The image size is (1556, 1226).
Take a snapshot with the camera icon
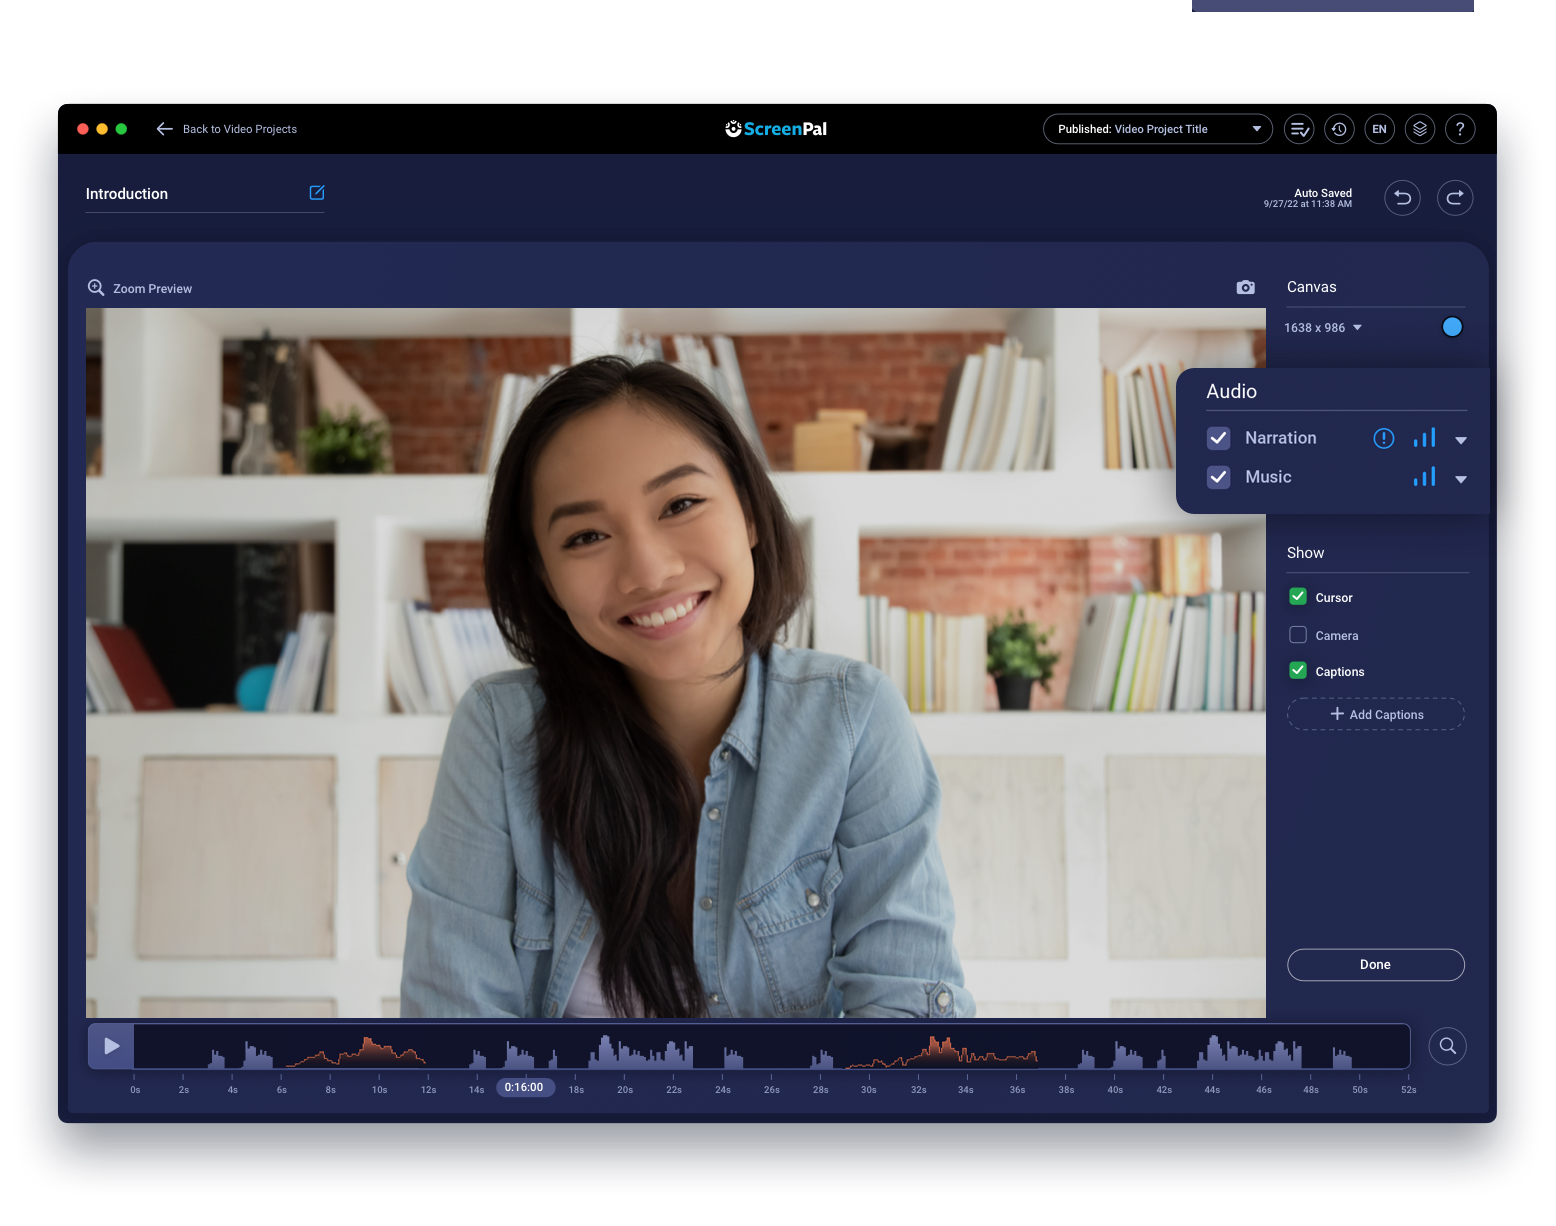[1245, 287]
